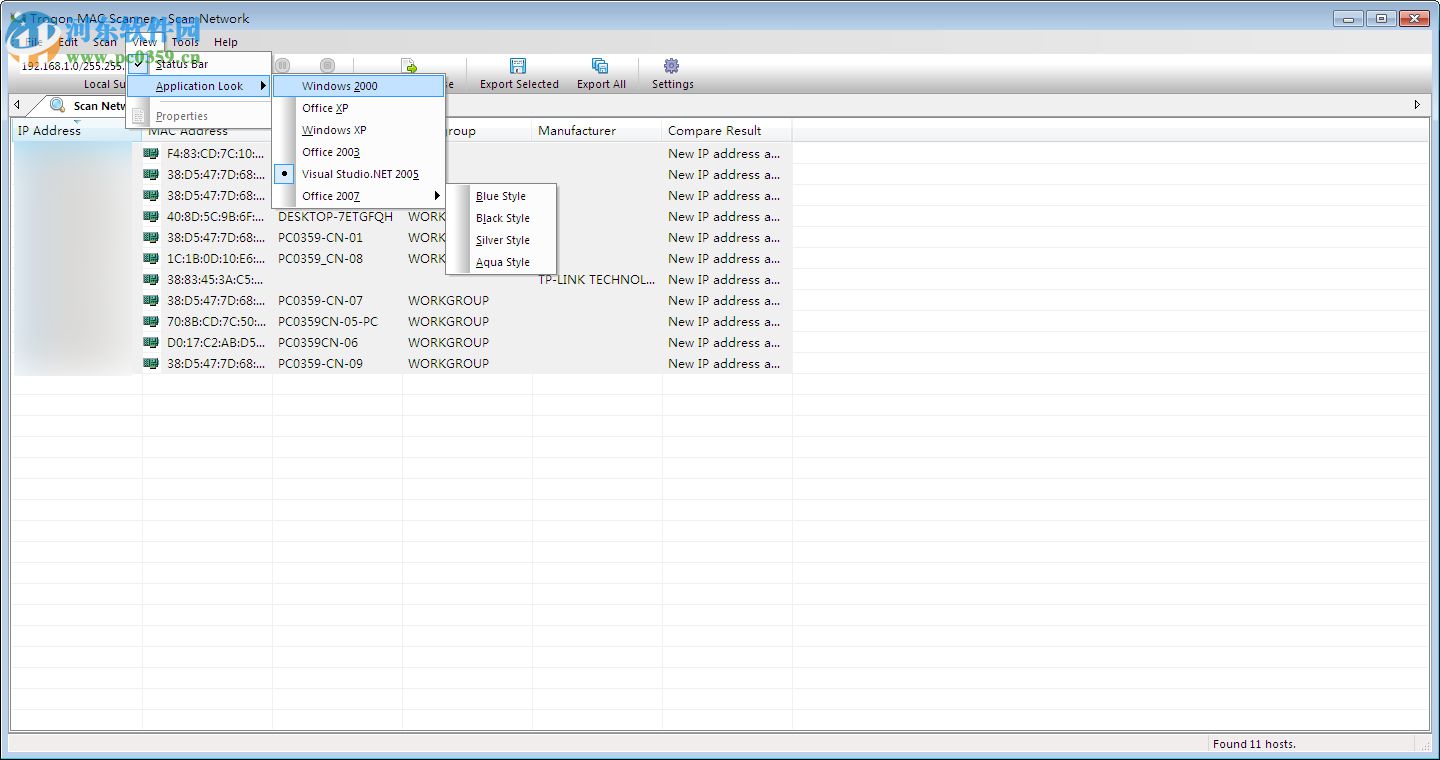Open the Tools menu
Image resolution: width=1440 pixels, height=760 pixels.
(185, 42)
